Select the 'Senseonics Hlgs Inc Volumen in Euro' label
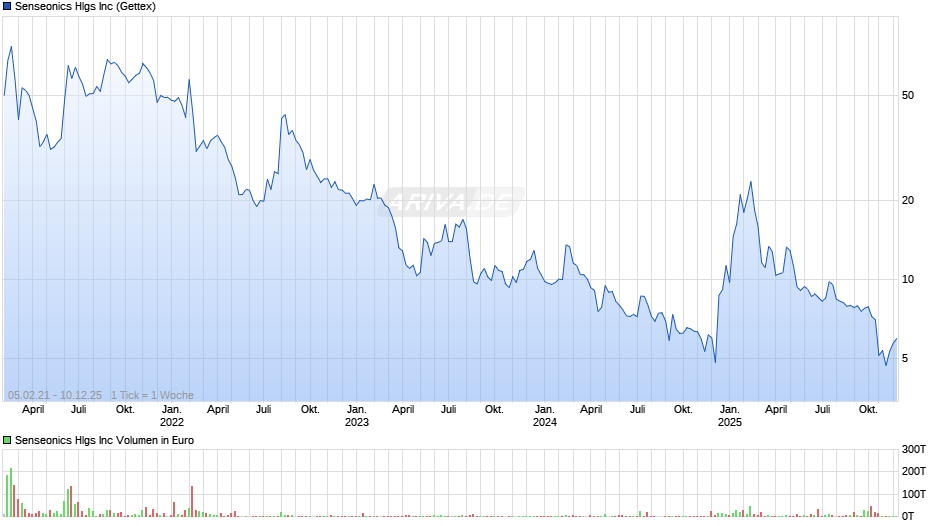 pos(104,440)
